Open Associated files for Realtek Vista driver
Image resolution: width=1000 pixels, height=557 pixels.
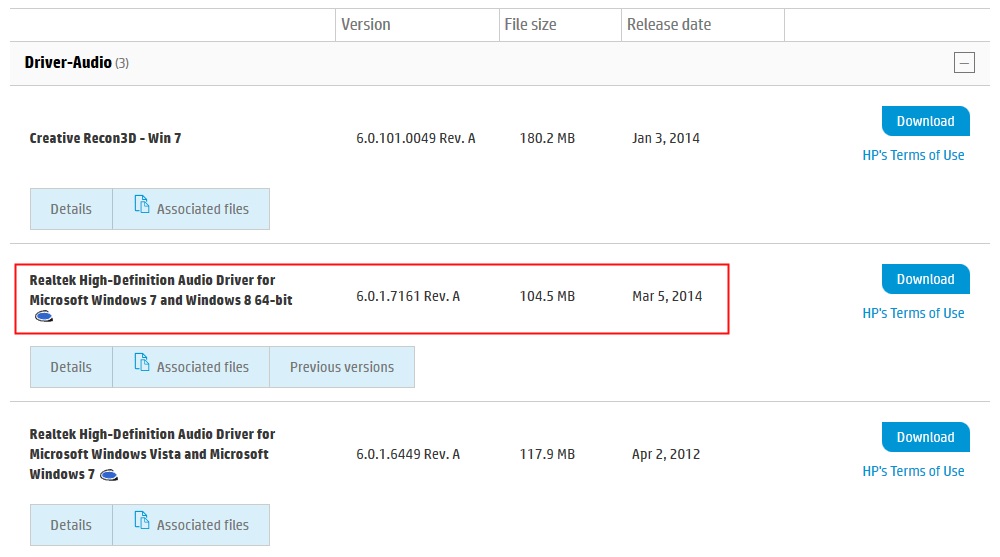pyautogui.click(x=191, y=525)
